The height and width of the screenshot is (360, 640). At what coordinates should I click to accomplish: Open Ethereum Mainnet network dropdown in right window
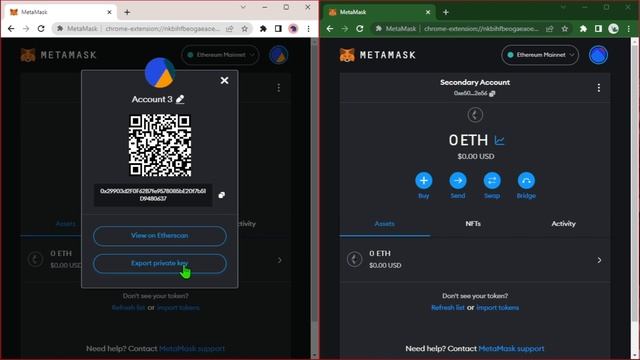540,55
